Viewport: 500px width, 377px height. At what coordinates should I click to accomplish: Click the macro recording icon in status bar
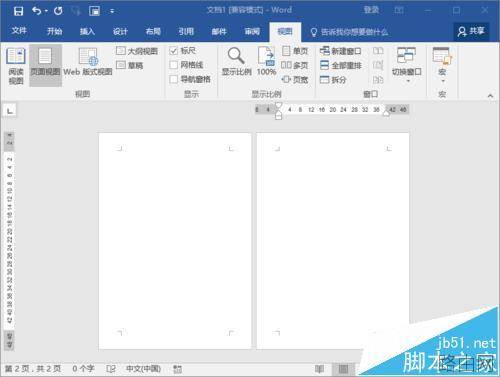point(178,369)
